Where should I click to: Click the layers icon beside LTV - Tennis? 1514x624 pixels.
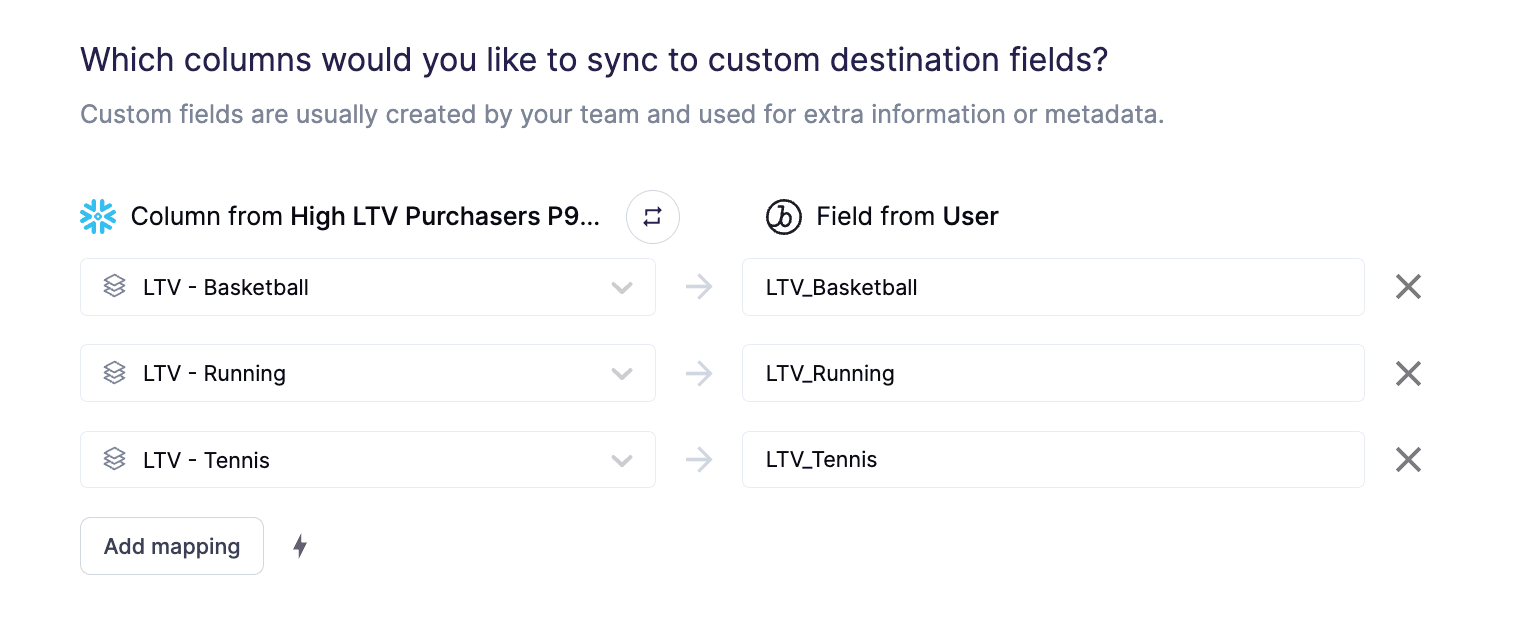point(115,460)
